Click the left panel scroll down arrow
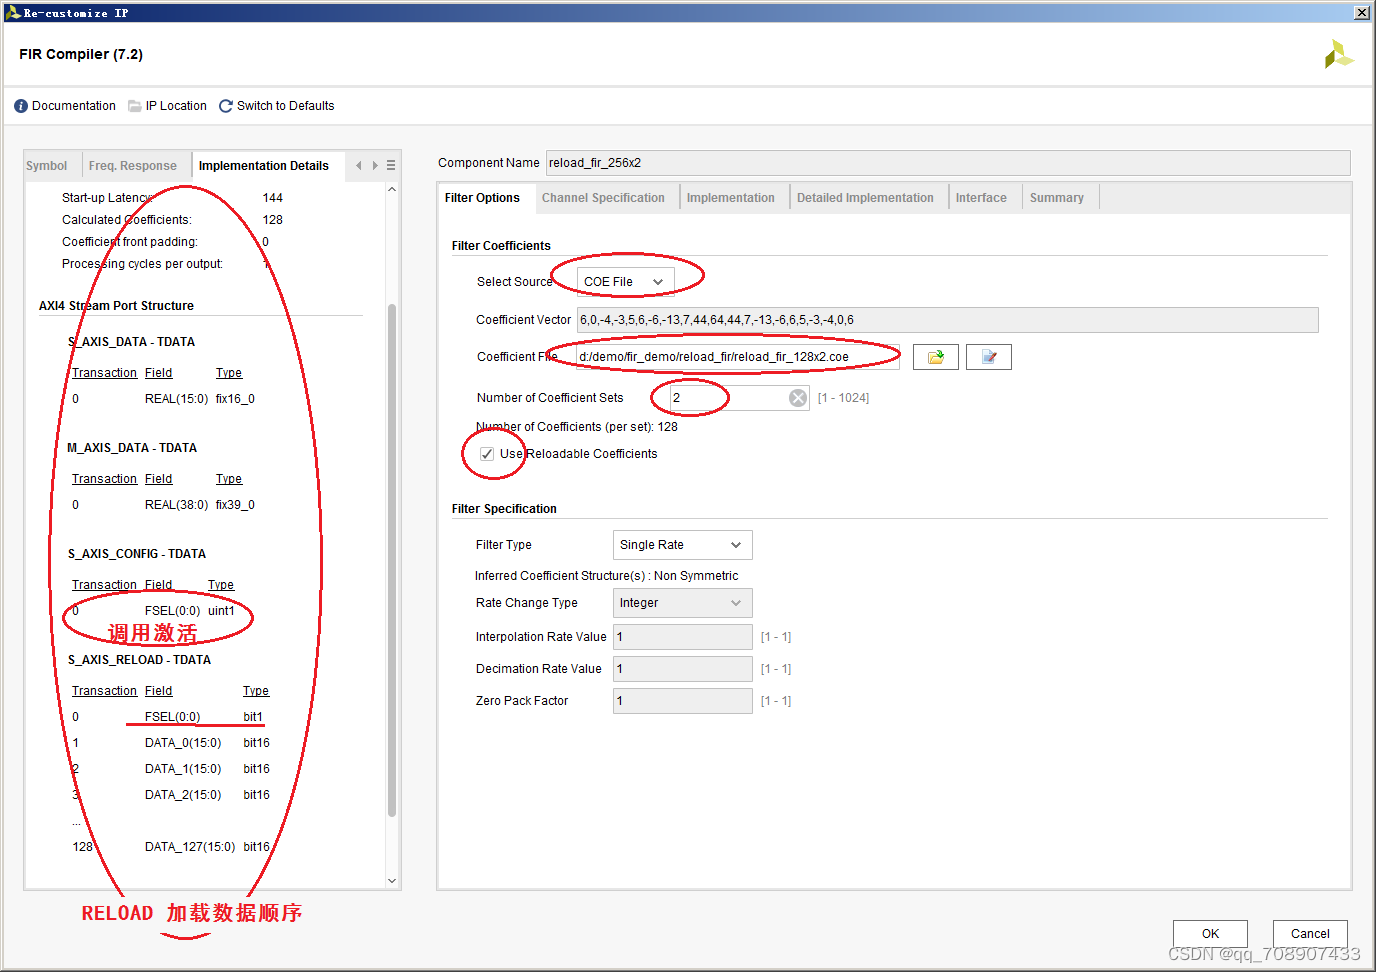The height and width of the screenshot is (972, 1376). (392, 881)
